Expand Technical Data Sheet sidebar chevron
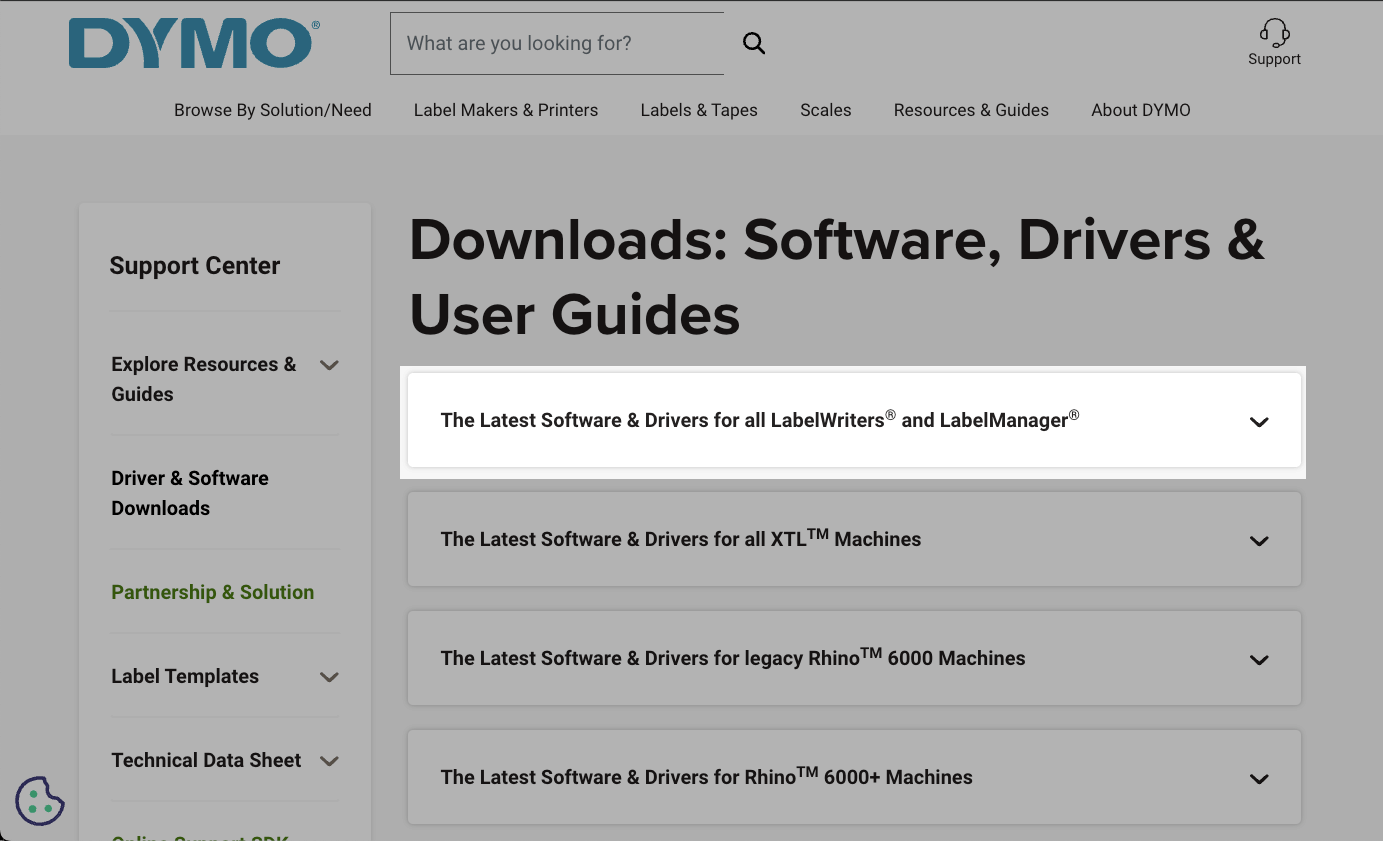 click(329, 761)
